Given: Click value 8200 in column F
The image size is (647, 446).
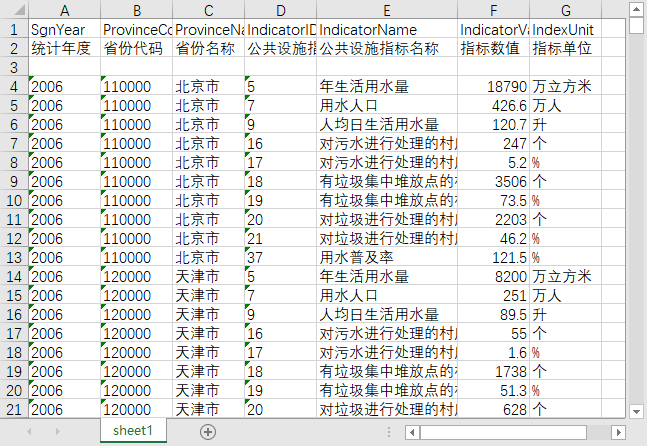Looking at the screenshot, I should (494, 276).
